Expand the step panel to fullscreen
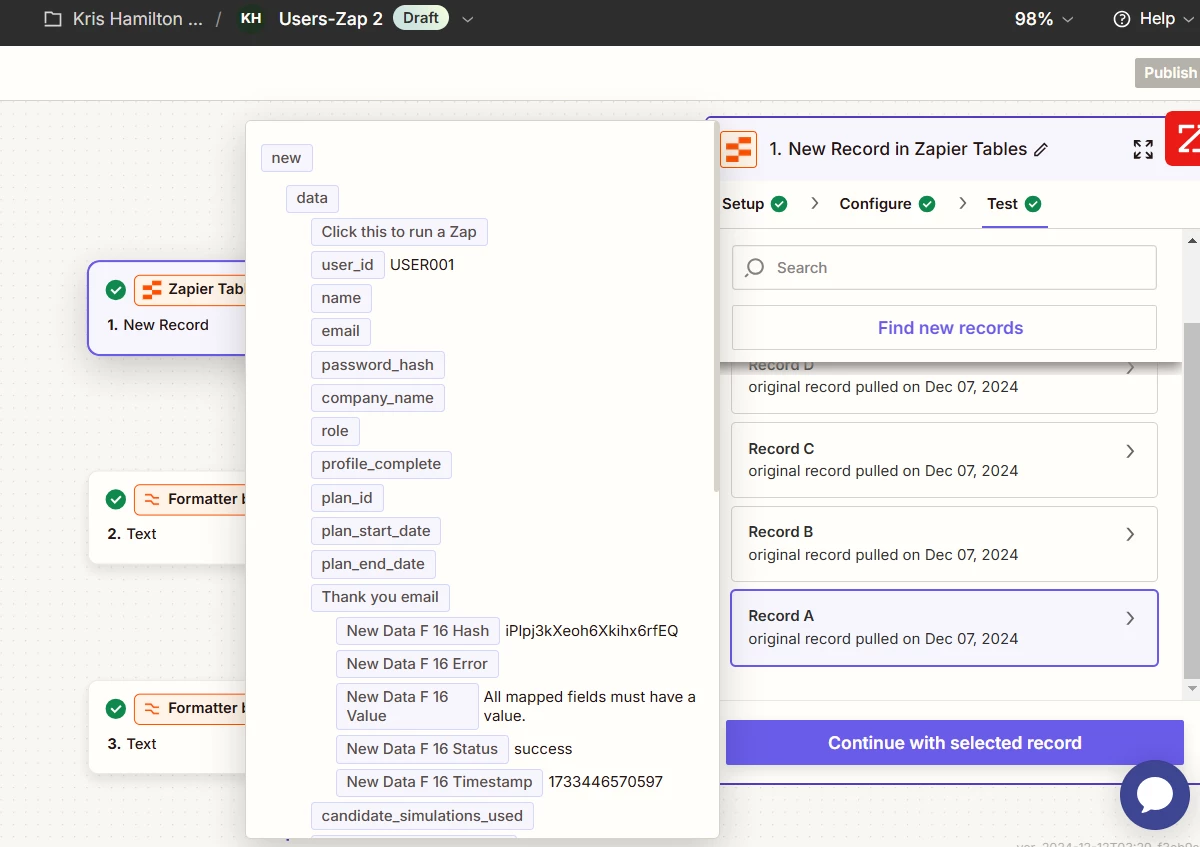The image size is (1200, 847). (x=1143, y=149)
